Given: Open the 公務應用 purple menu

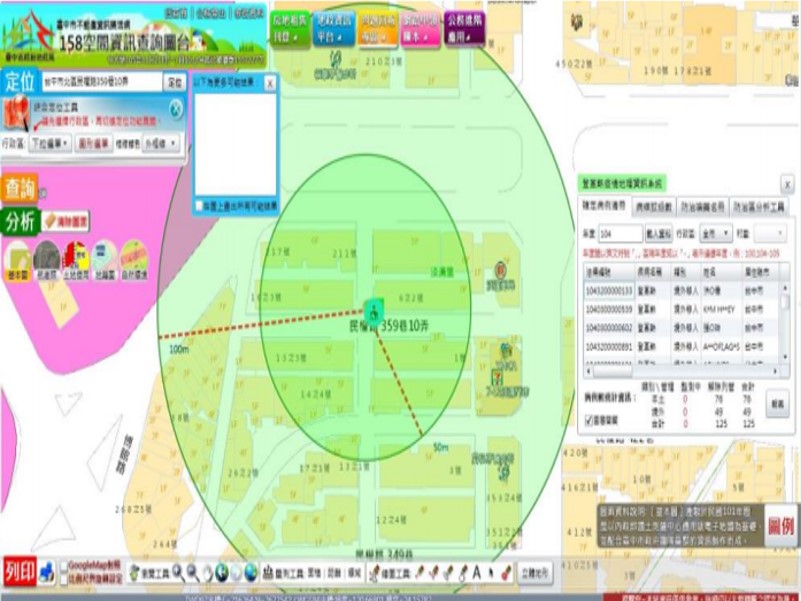Looking at the screenshot, I should pos(463,27).
